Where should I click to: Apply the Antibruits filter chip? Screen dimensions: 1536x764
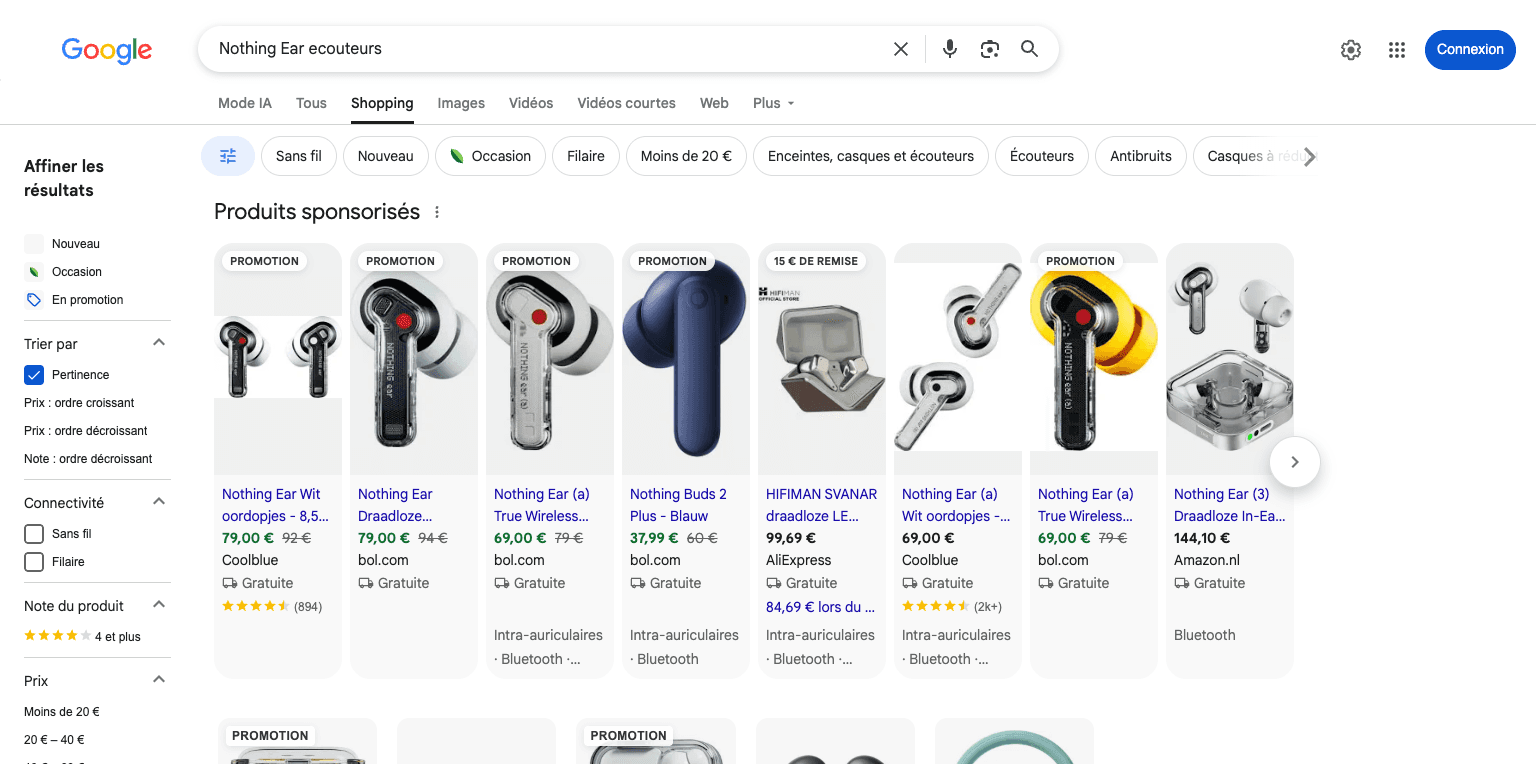(x=1141, y=156)
